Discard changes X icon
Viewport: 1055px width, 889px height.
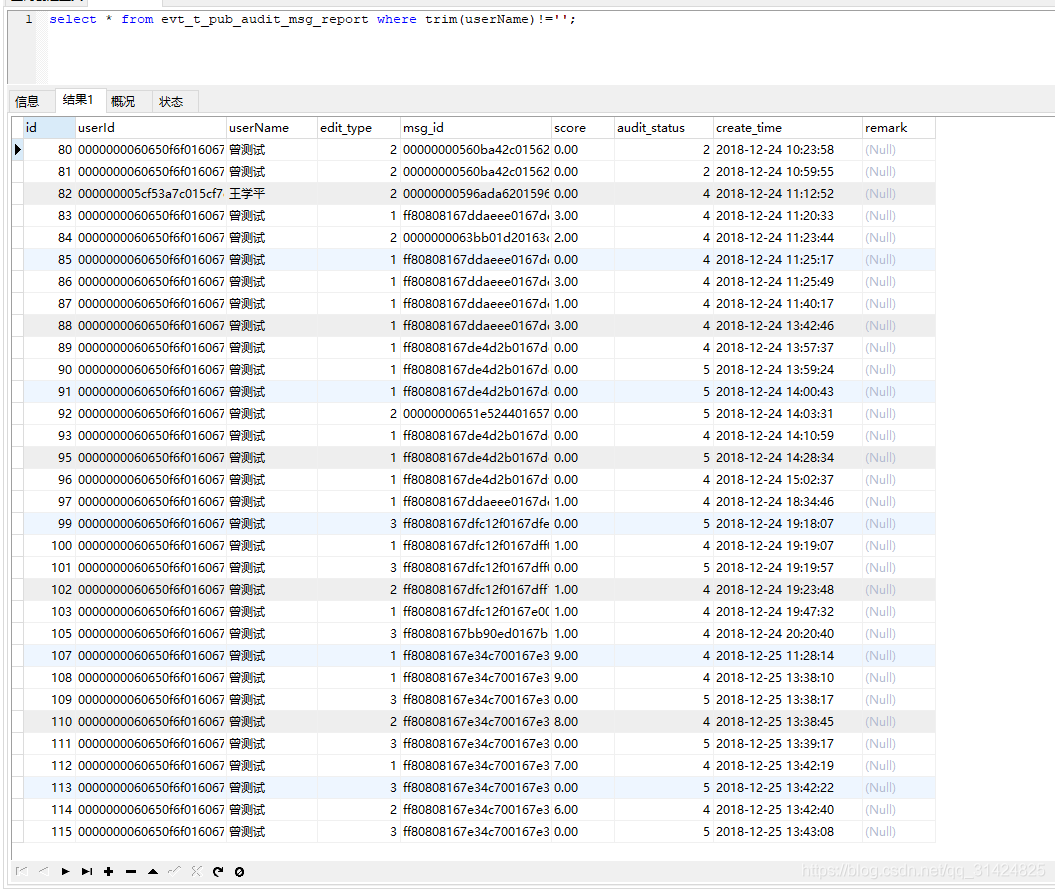tap(196, 872)
